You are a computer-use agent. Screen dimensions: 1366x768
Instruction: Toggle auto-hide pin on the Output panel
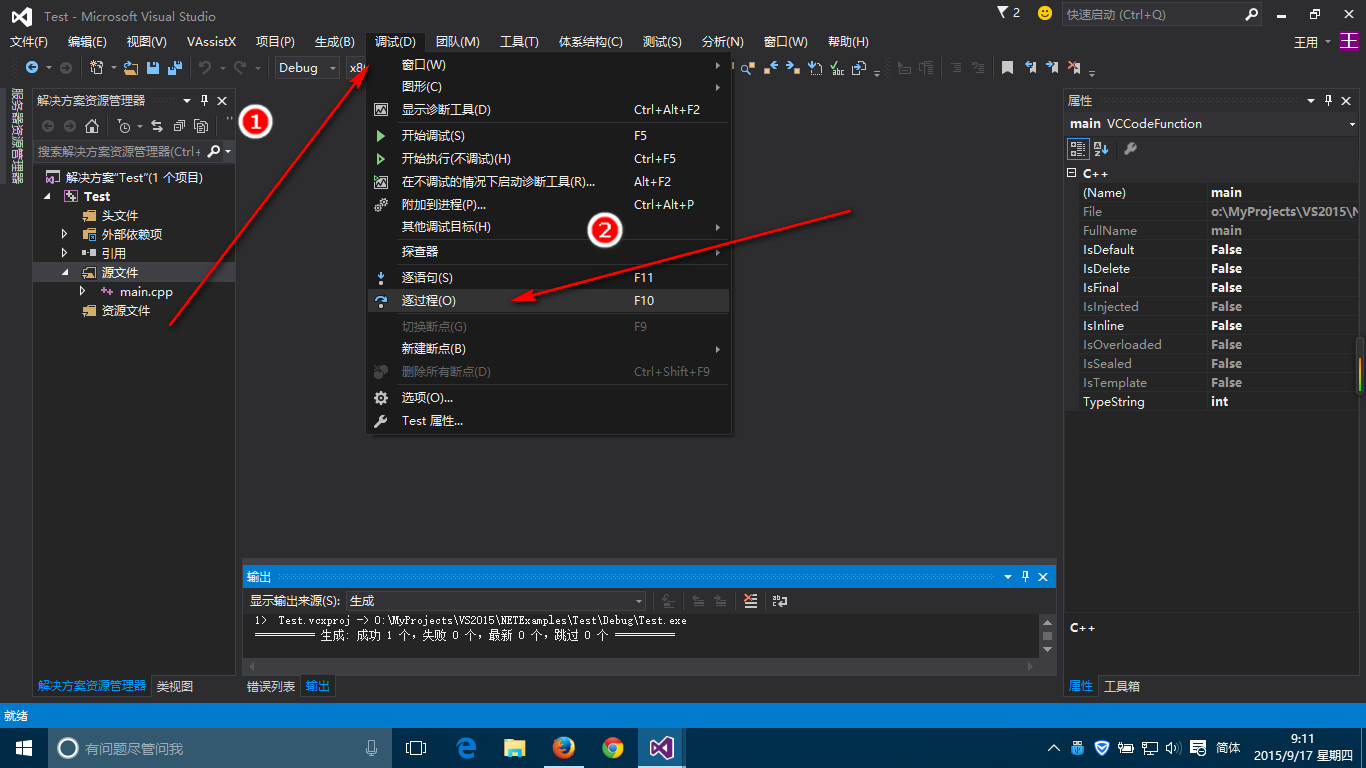point(1025,577)
